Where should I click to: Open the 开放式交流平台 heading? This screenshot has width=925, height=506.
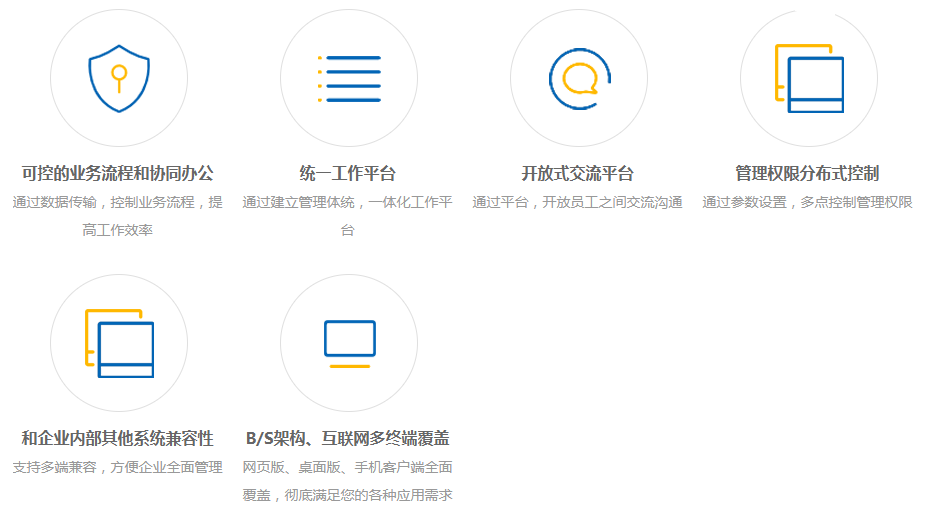pos(578,173)
